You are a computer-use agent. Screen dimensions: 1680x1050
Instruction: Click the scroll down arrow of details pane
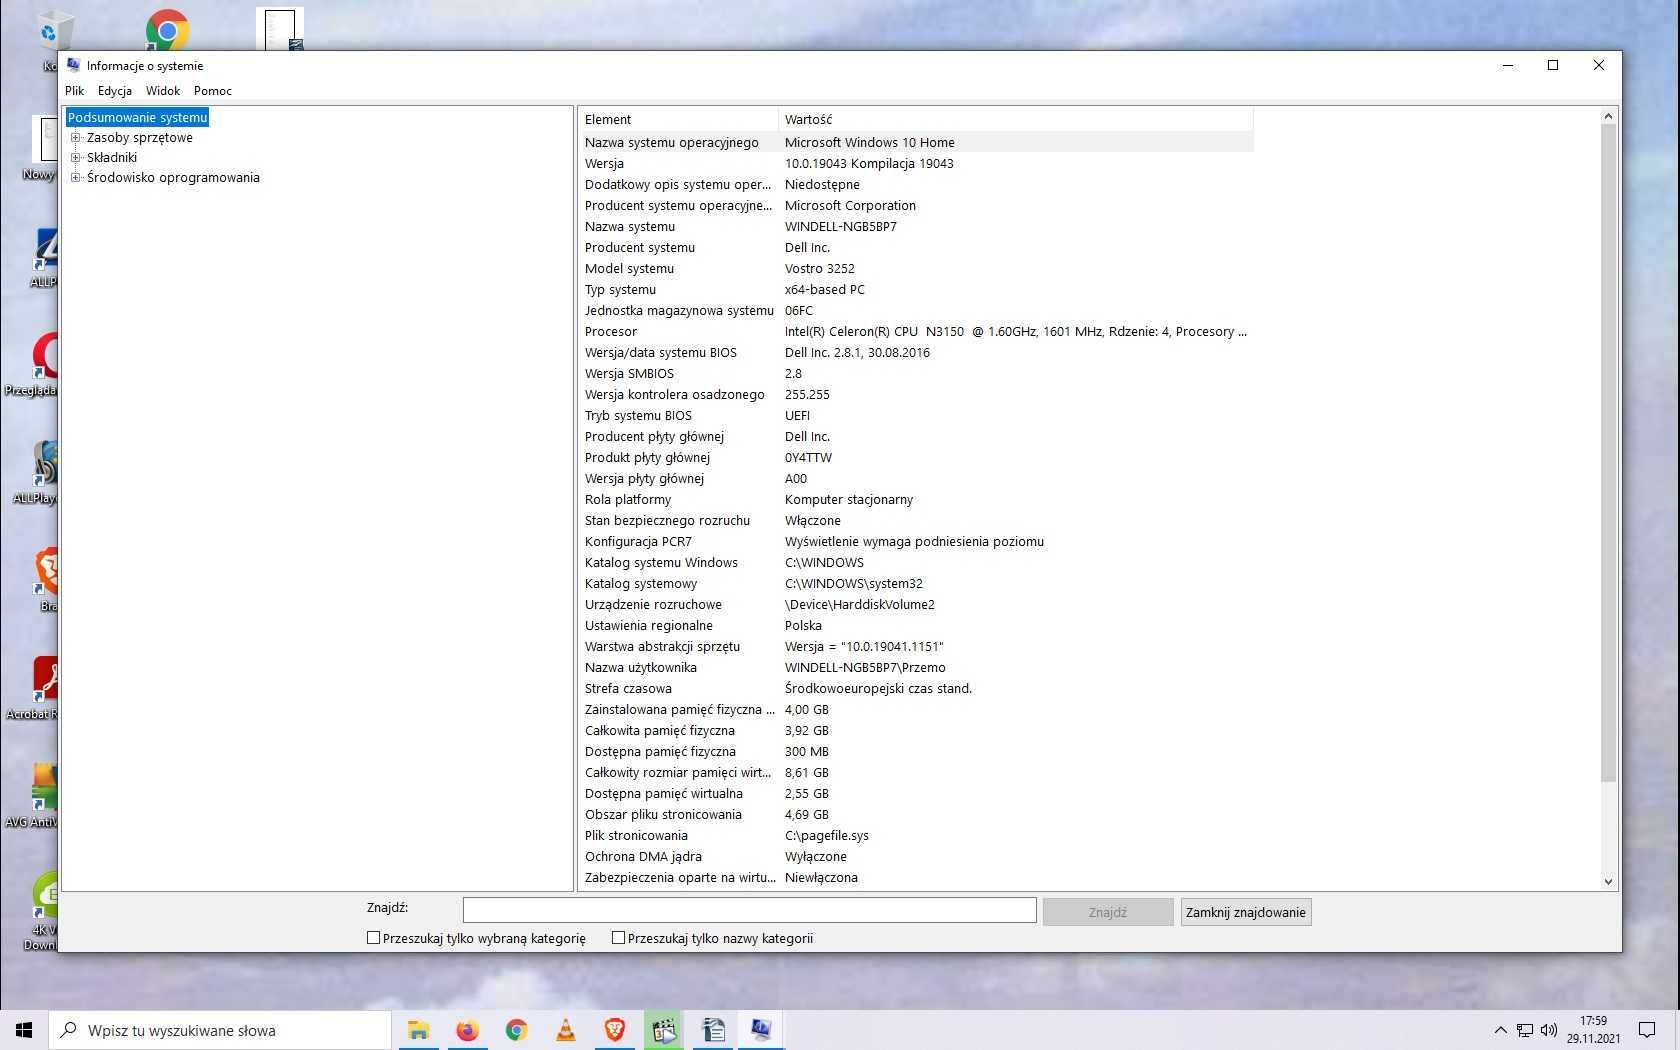tap(1608, 881)
